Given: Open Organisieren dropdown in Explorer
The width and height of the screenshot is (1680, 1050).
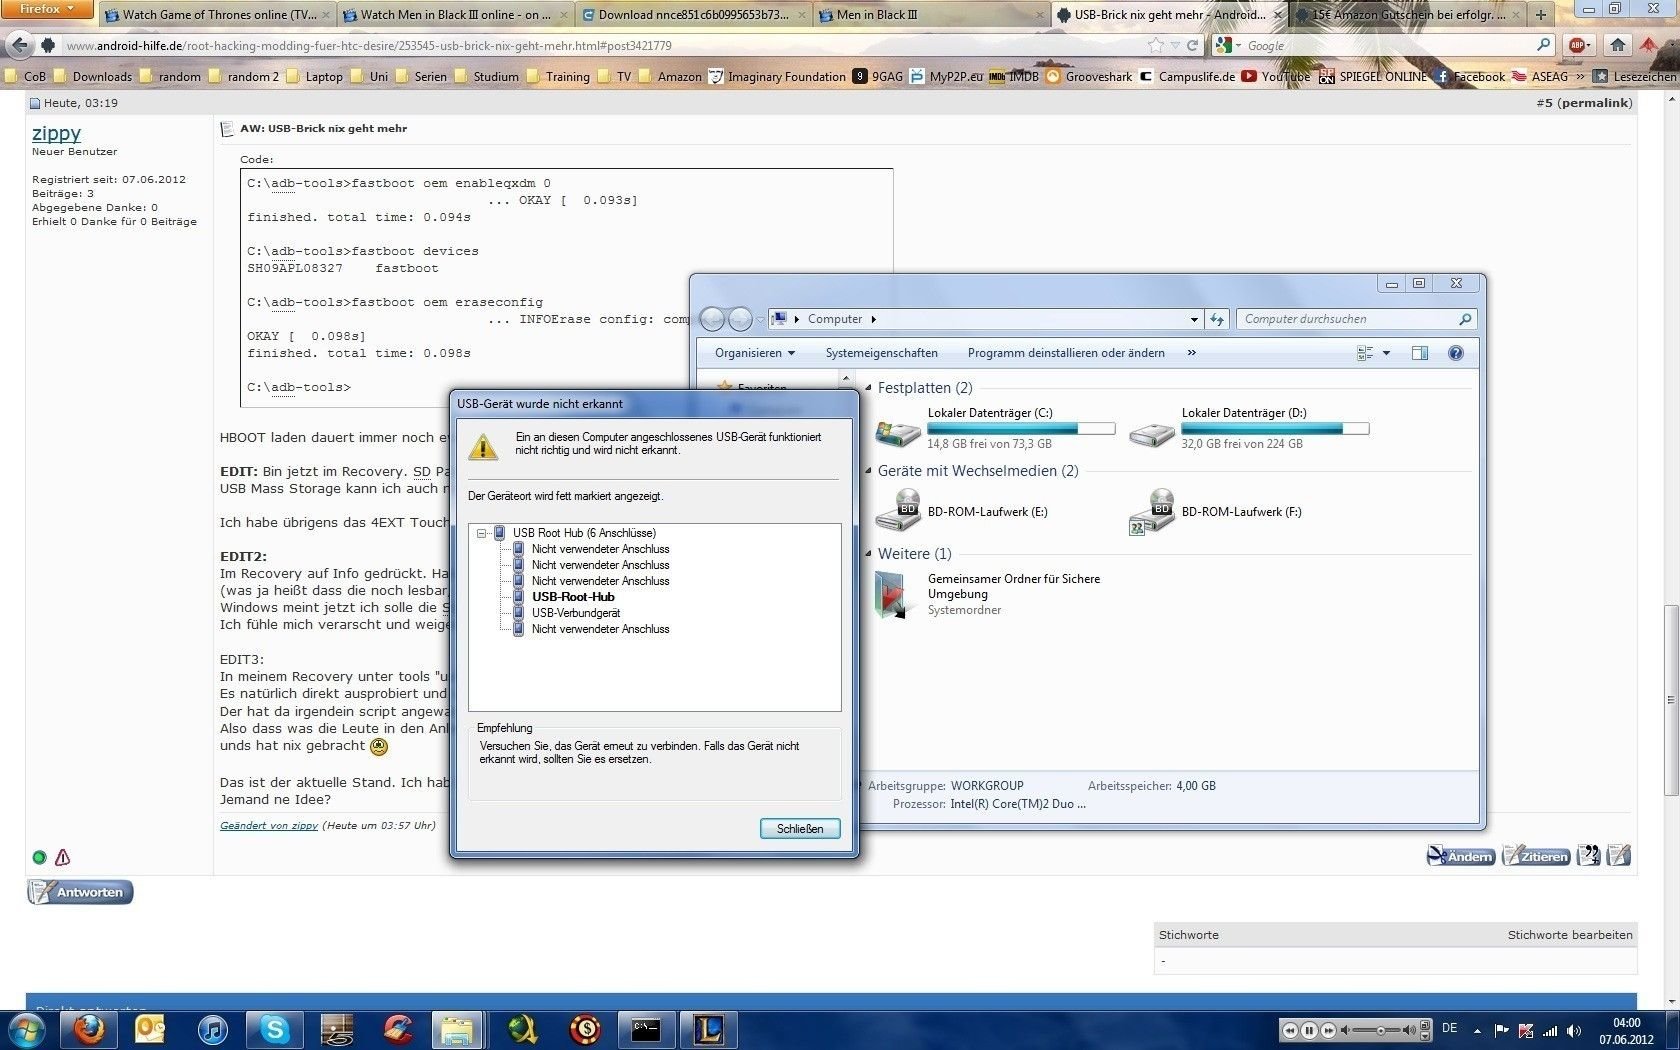Looking at the screenshot, I should pos(755,353).
